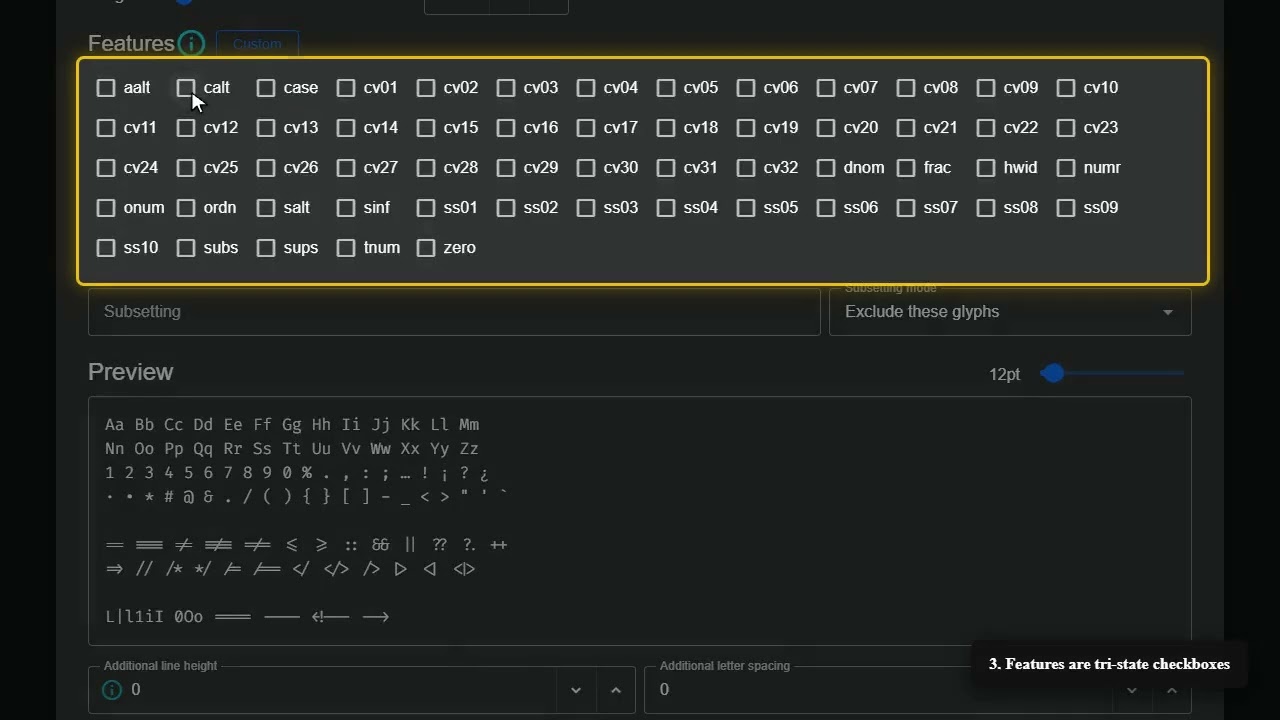The height and width of the screenshot is (720, 1280).
Task: Click inside the font preview text area
Action: point(640,521)
